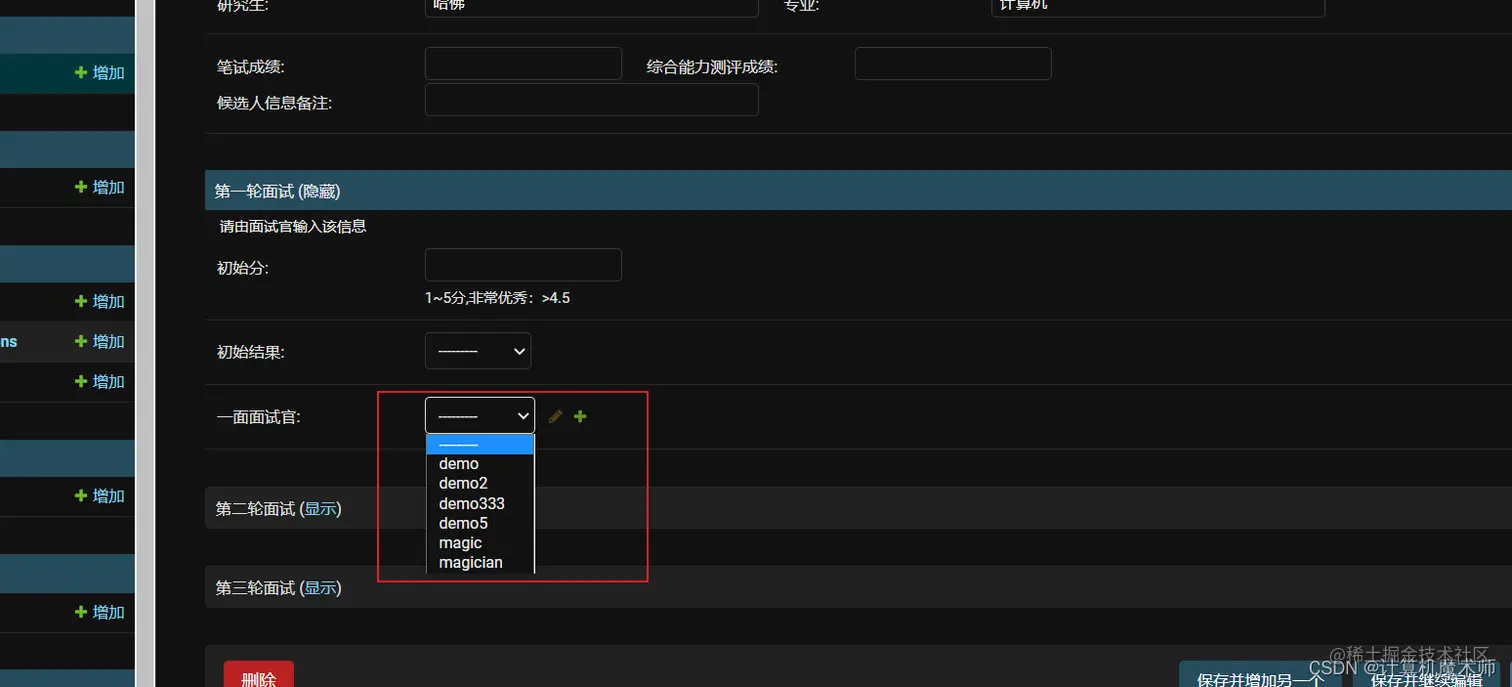This screenshot has height=687, width=1512.
Task: Click the 保存并增加另一个 button
Action: [x=1260, y=675]
